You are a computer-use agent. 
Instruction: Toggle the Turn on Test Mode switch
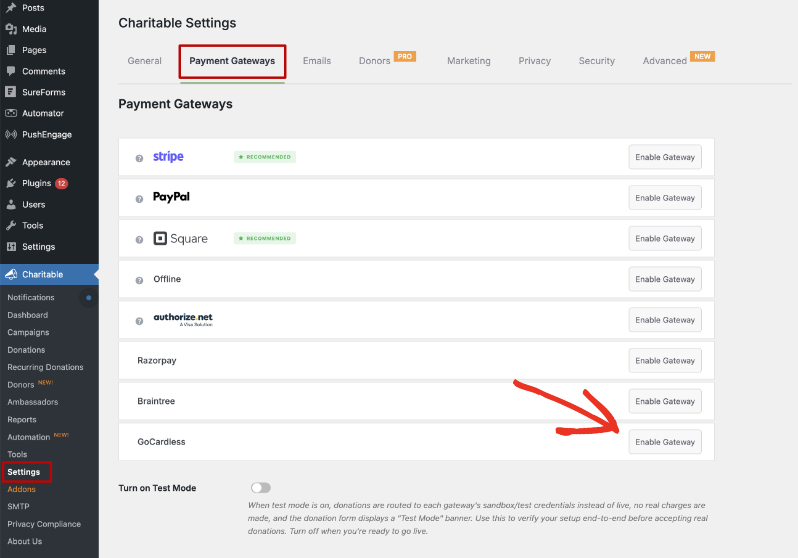click(261, 488)
